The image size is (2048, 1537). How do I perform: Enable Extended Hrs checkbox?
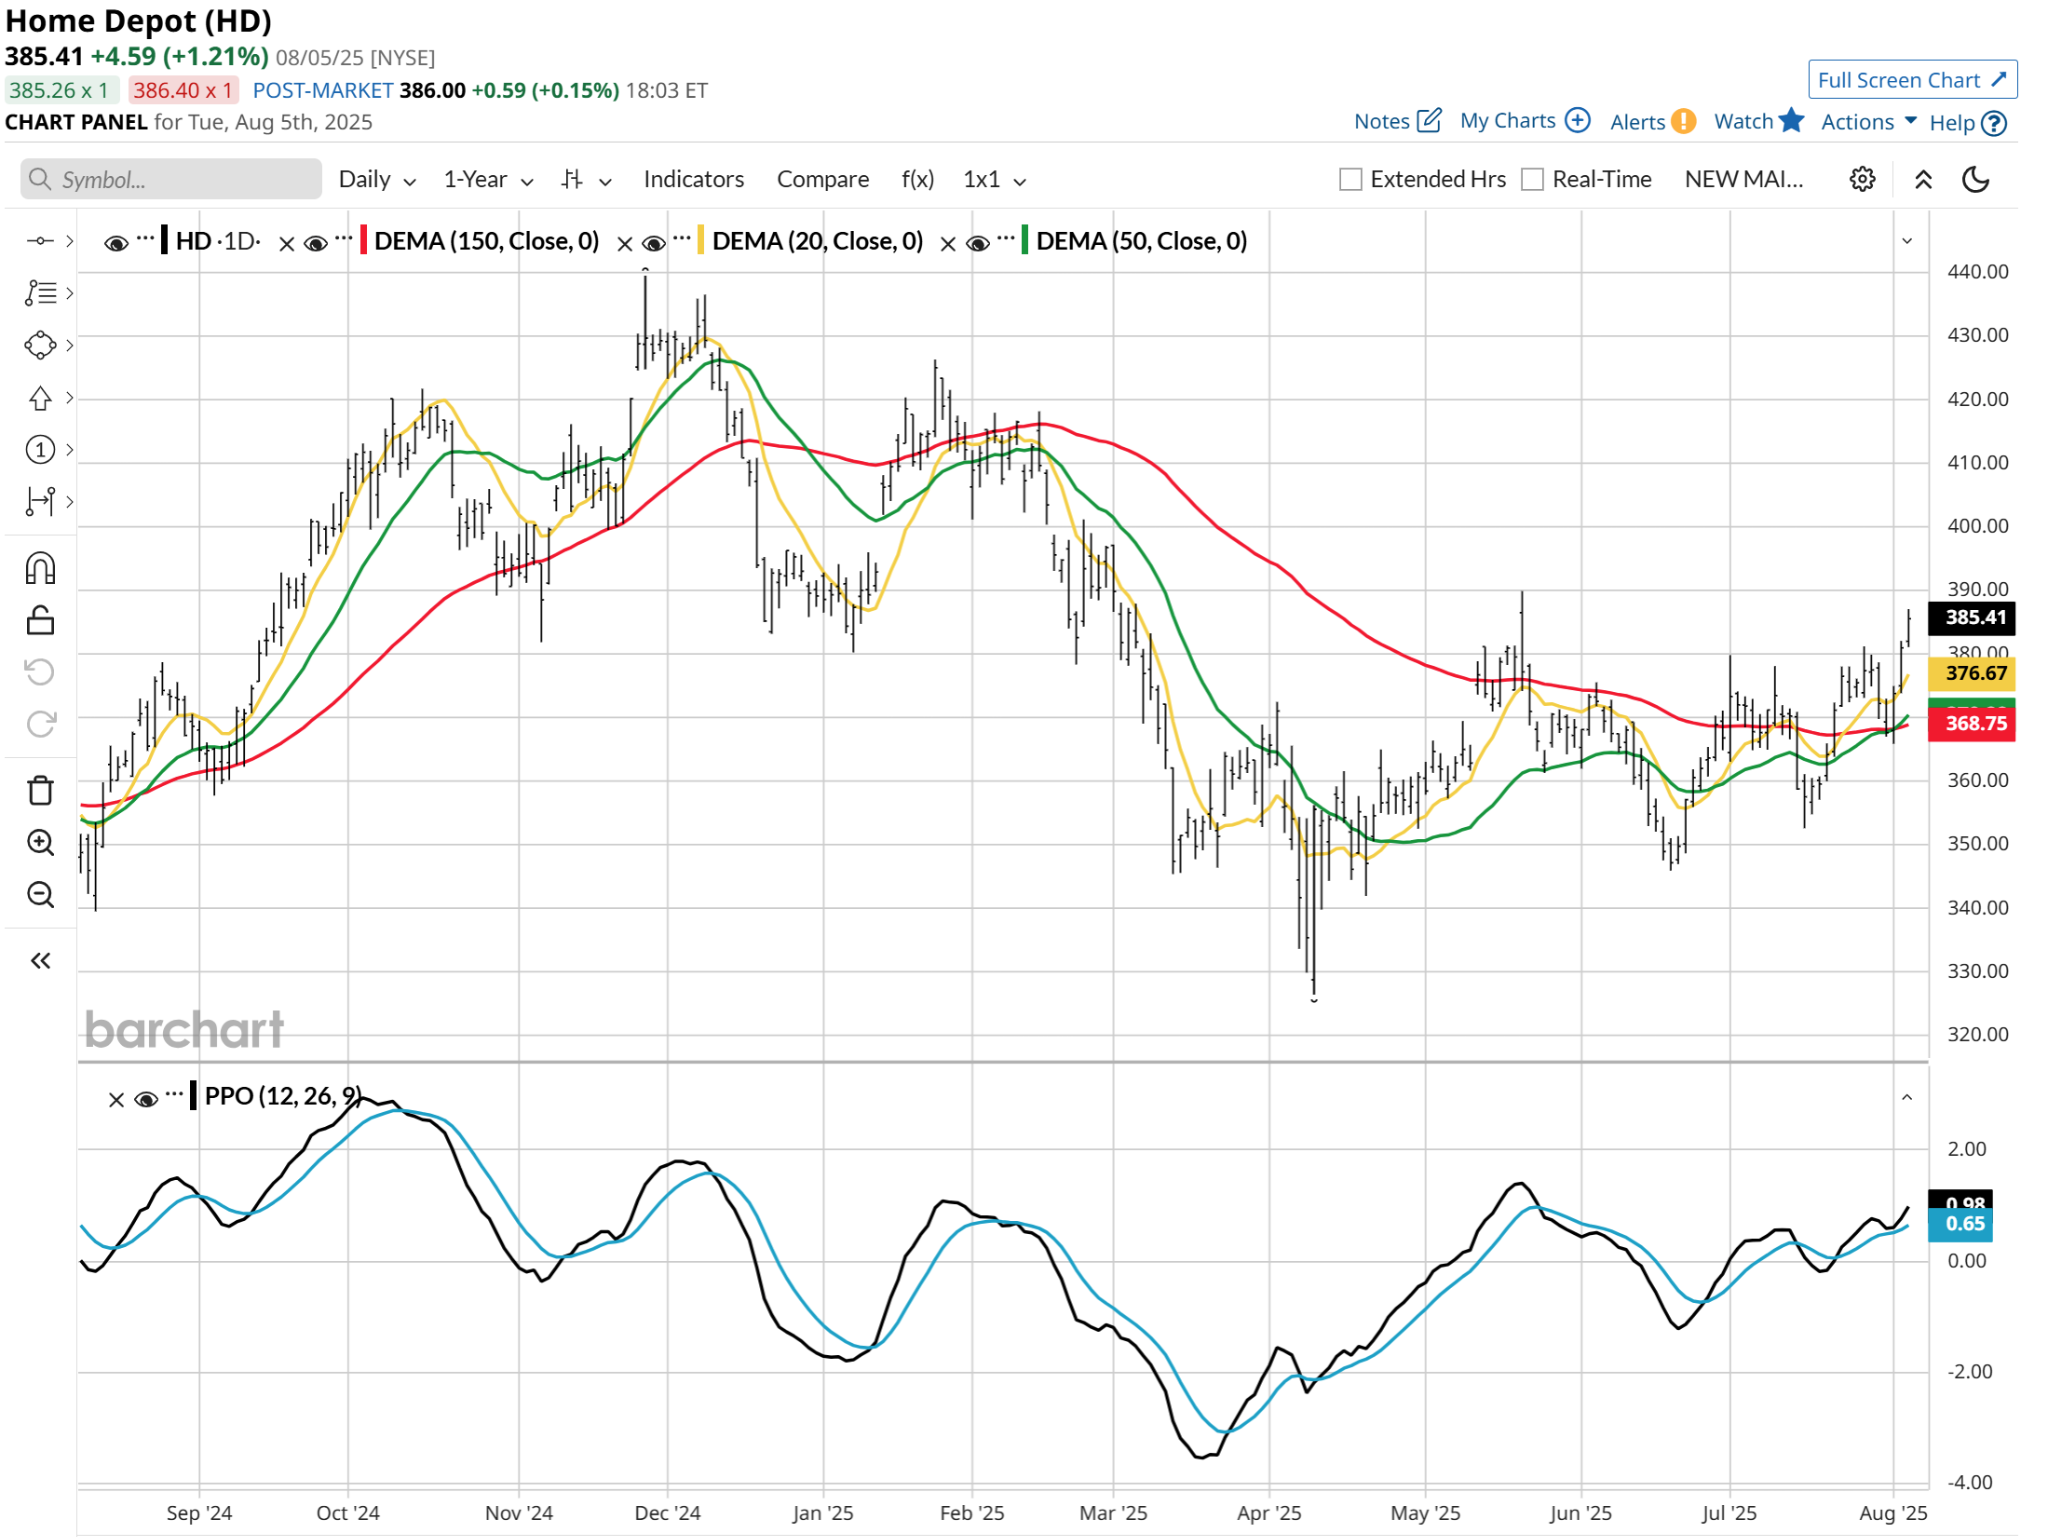pyautogui.click(x=1350, y=180)
